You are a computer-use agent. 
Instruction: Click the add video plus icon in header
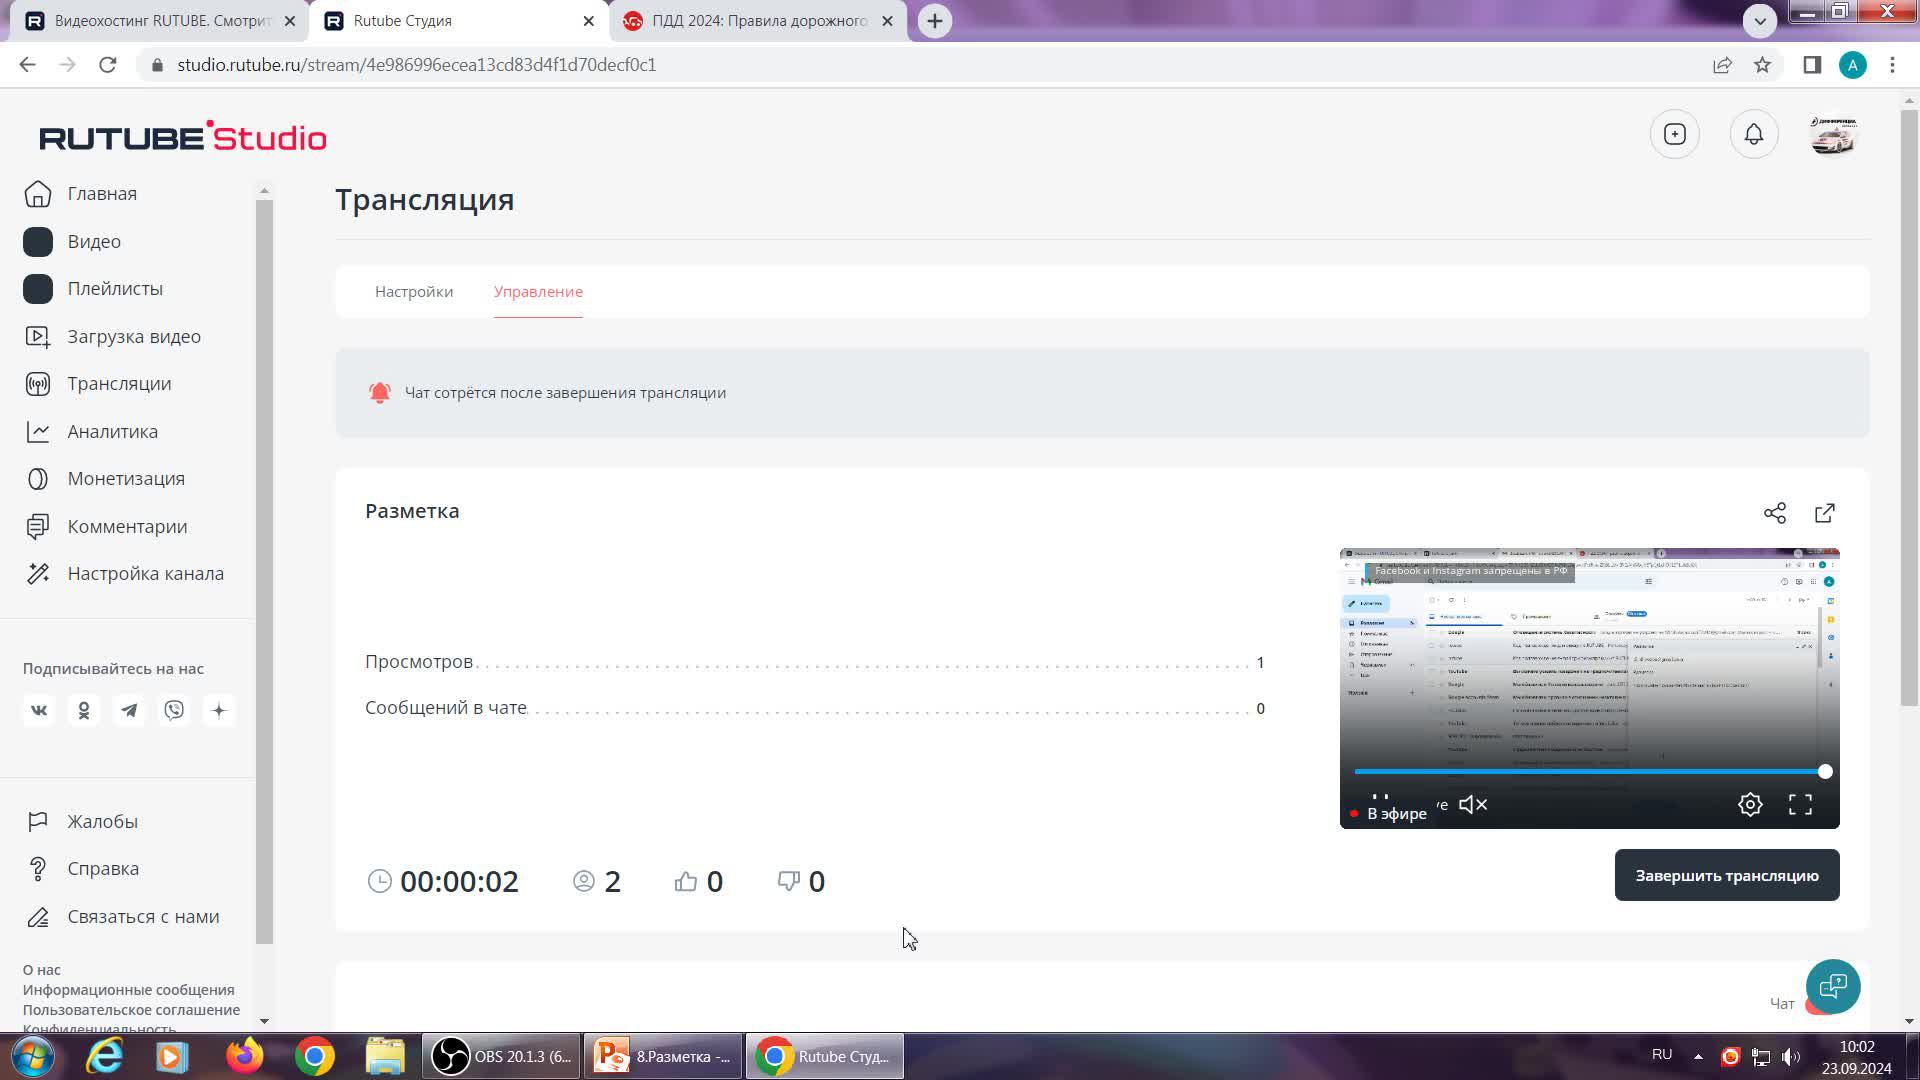1674,134
